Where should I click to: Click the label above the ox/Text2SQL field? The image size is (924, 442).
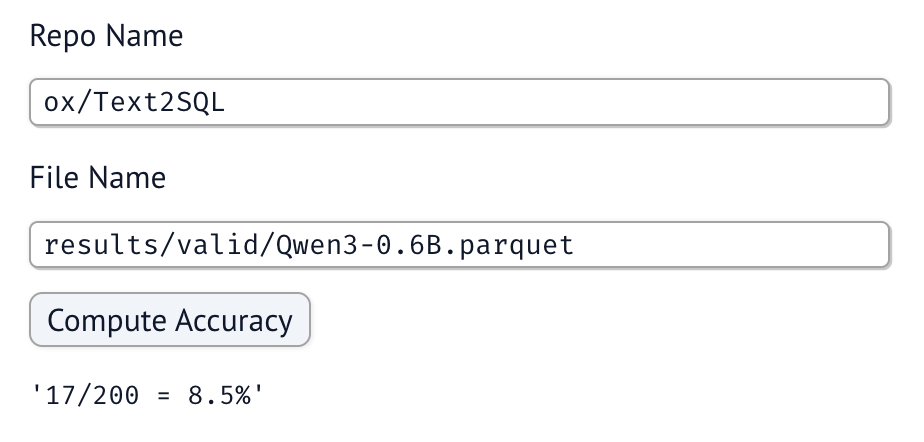coord(106,35)
